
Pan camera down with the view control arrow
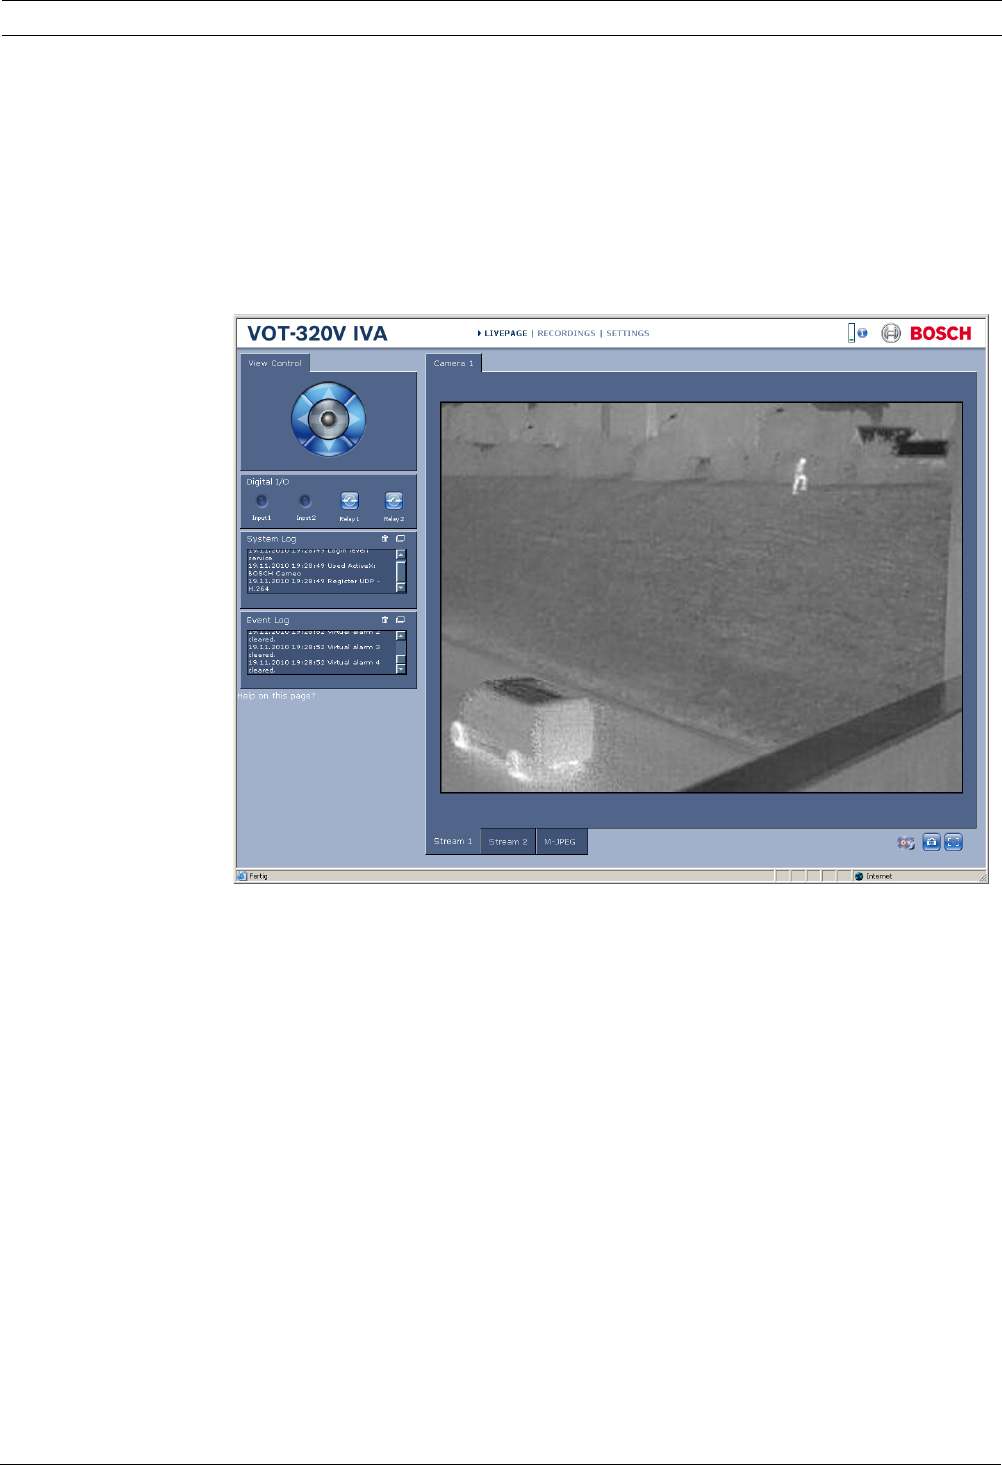pyautogui.click(x=328, y=445)
